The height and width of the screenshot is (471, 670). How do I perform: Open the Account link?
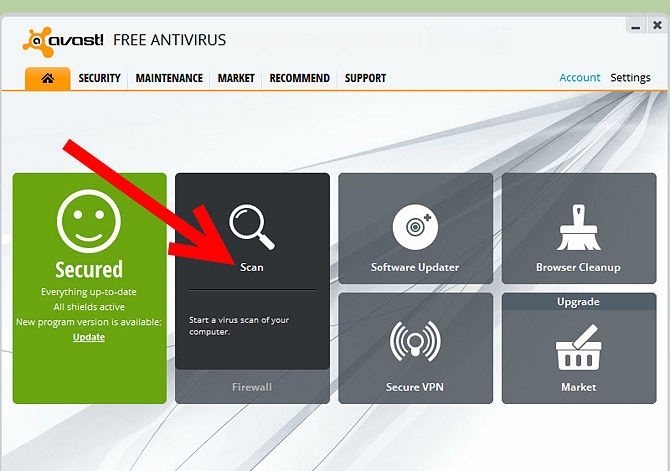[x=579, y=78]
